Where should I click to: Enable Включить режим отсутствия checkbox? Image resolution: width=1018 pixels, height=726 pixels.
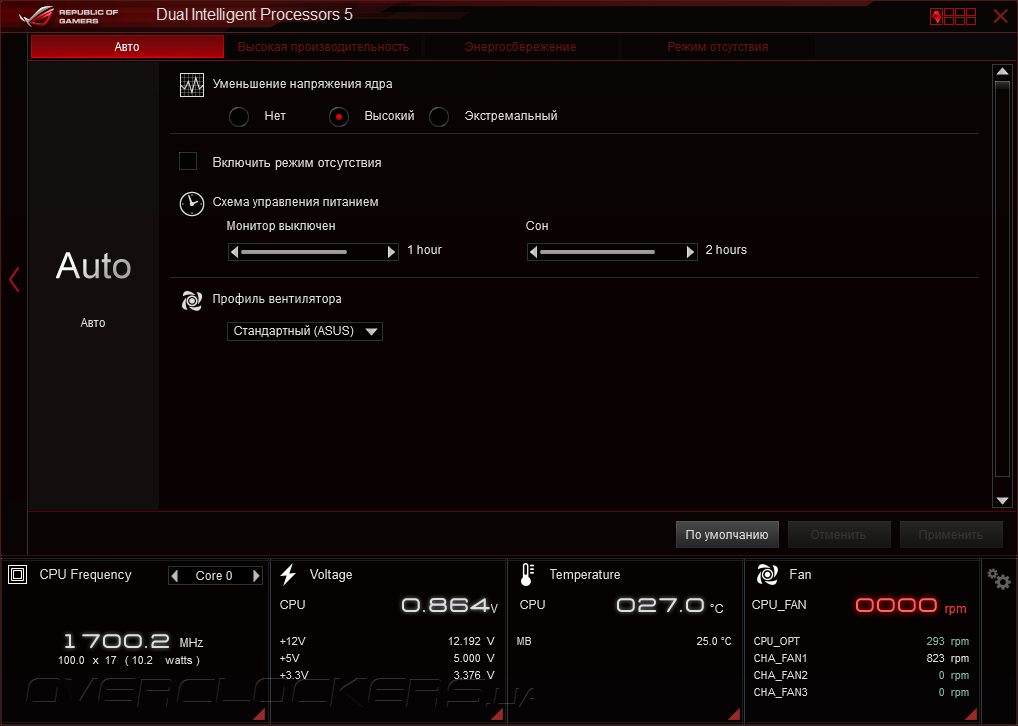tap(188, 161)
